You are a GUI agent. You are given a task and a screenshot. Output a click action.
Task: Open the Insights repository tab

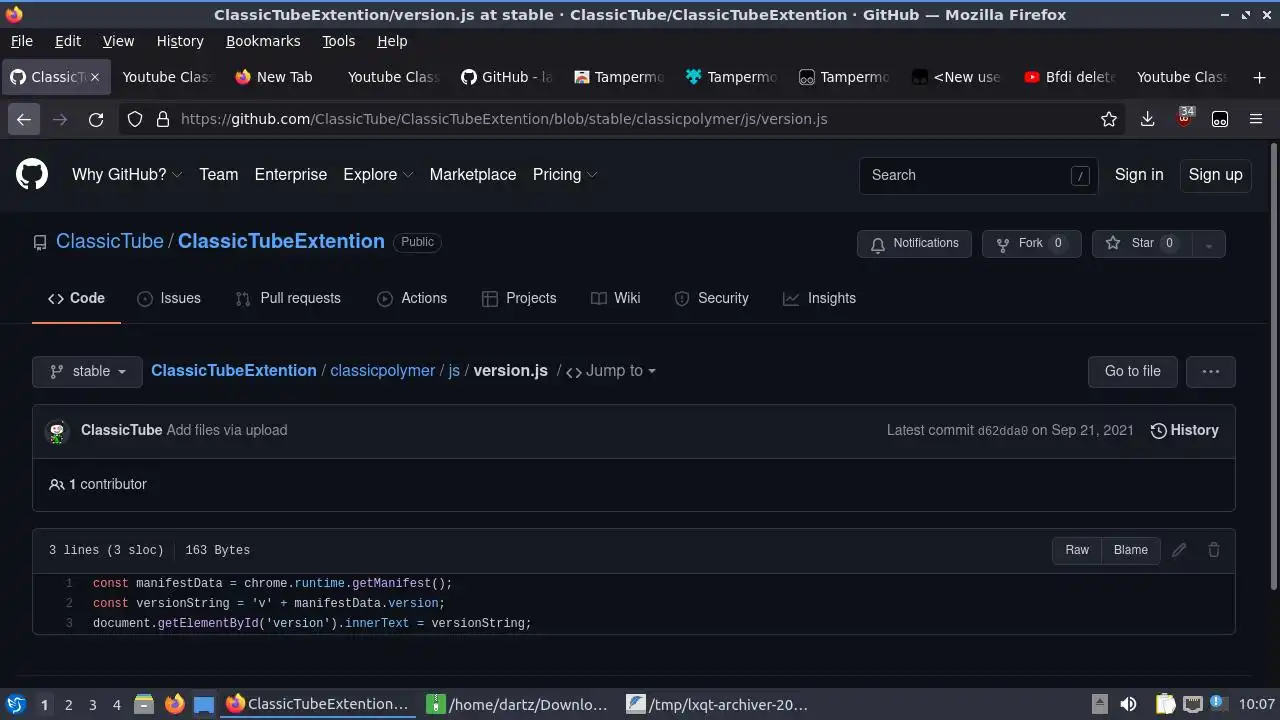820,299
